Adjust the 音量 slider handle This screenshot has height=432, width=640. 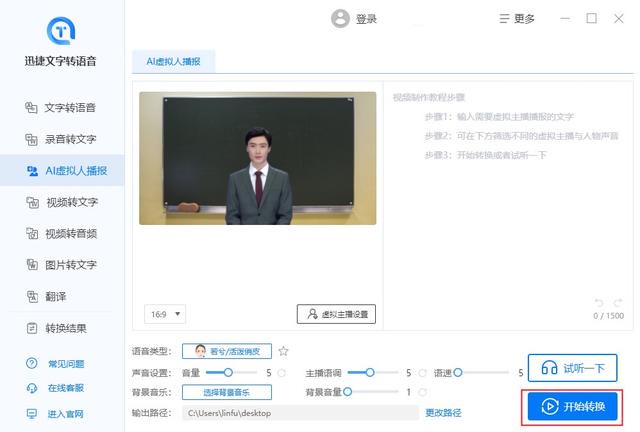point(228,372)
